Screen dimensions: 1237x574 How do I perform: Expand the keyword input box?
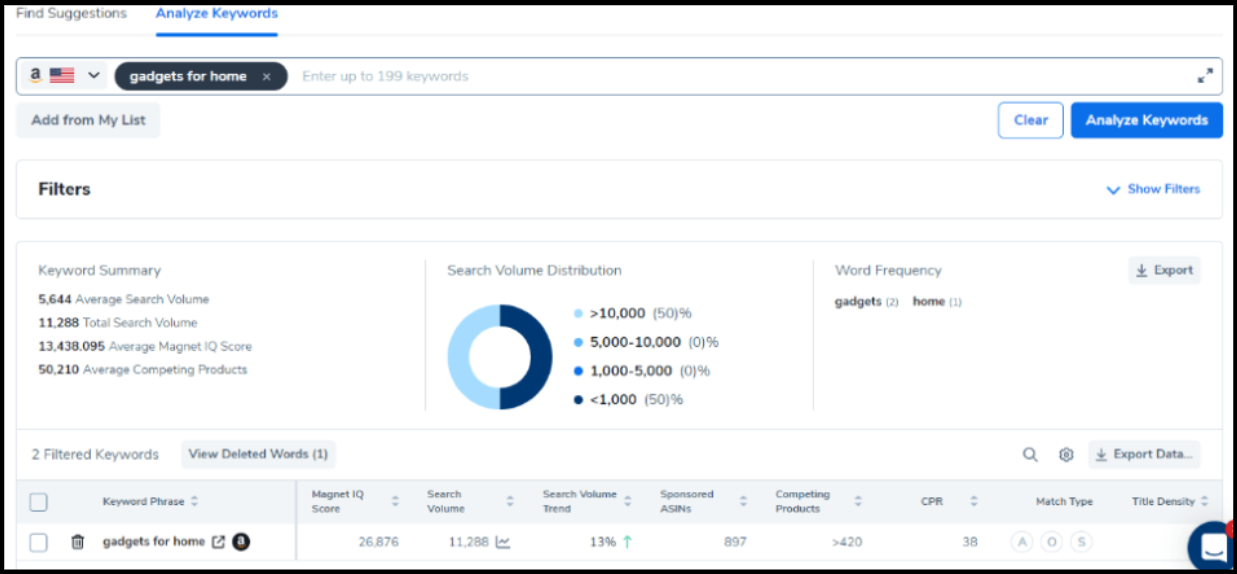pos(1205,76)
